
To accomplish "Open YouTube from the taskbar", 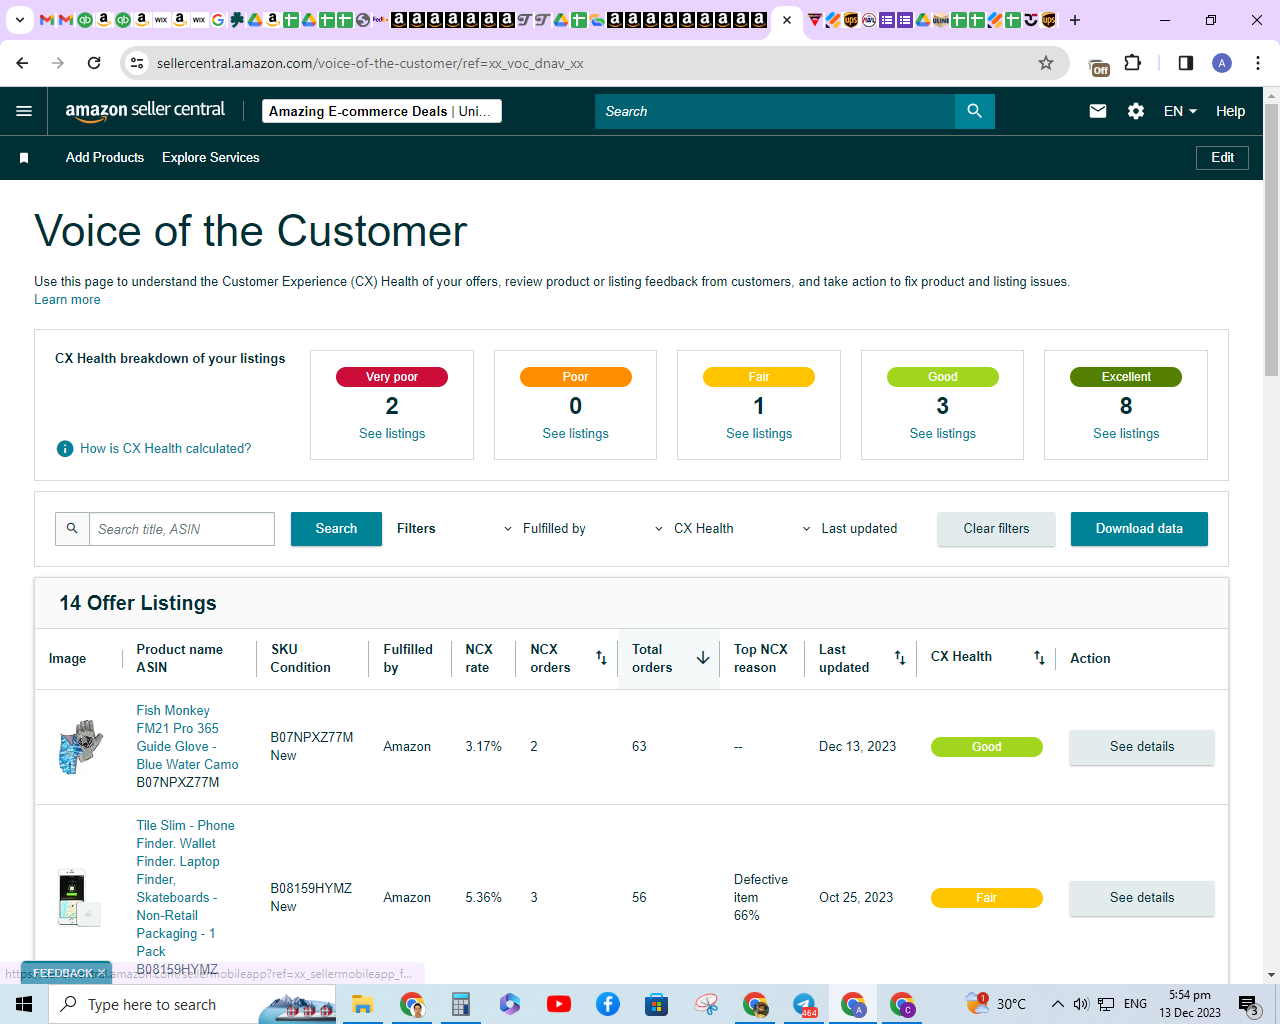I will (x=559, y=1004).
